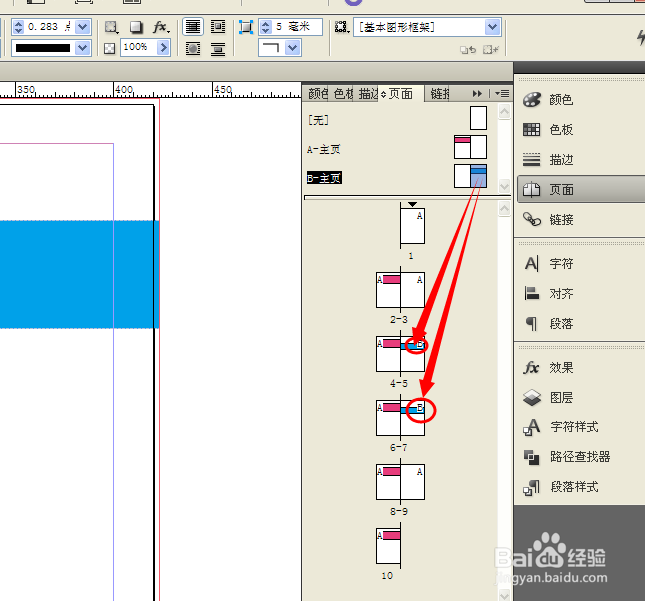Select the spread 2-3 thumbnail

coord(400,290)
